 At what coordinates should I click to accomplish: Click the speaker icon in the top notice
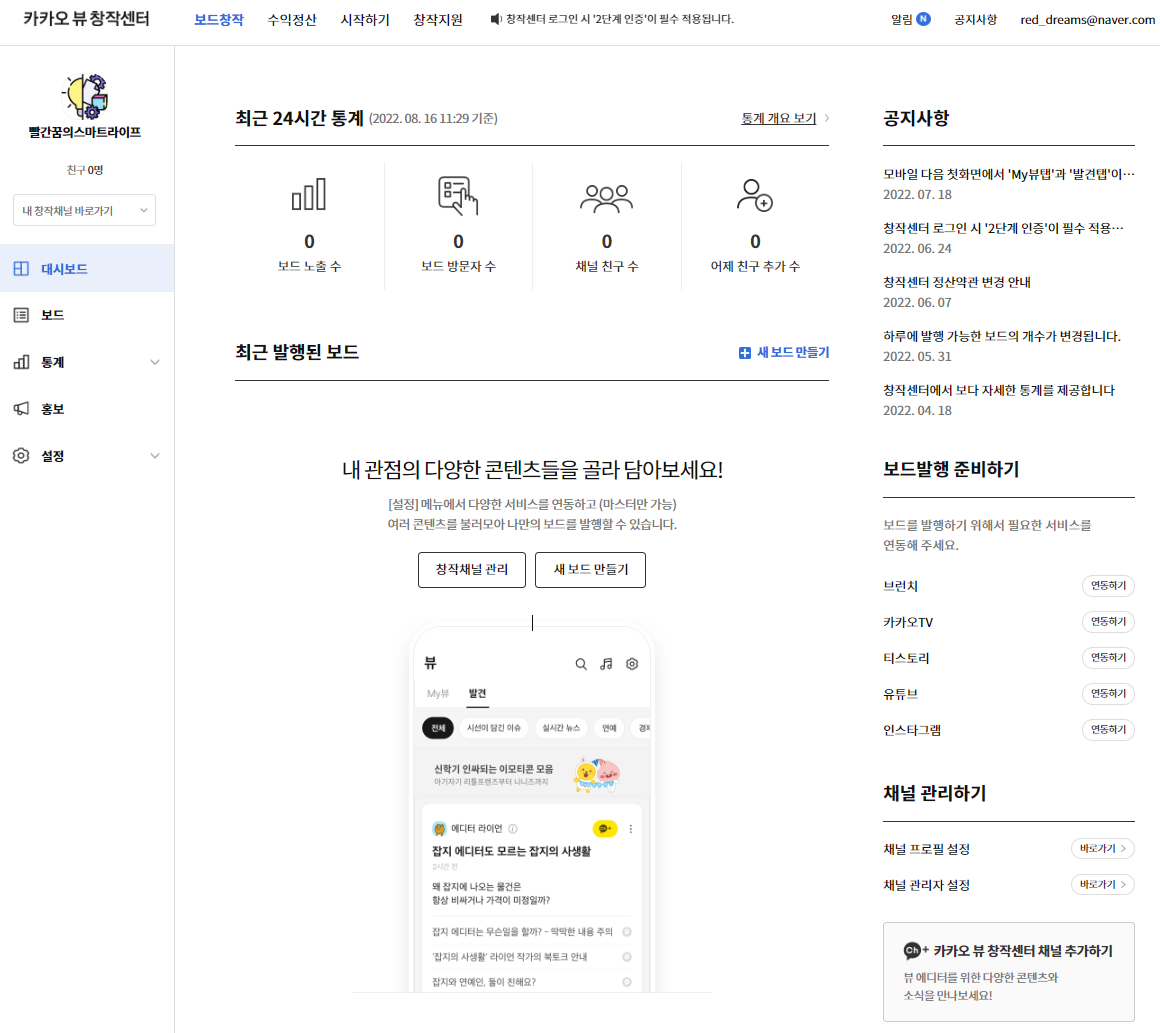click(x=496, y=19)
